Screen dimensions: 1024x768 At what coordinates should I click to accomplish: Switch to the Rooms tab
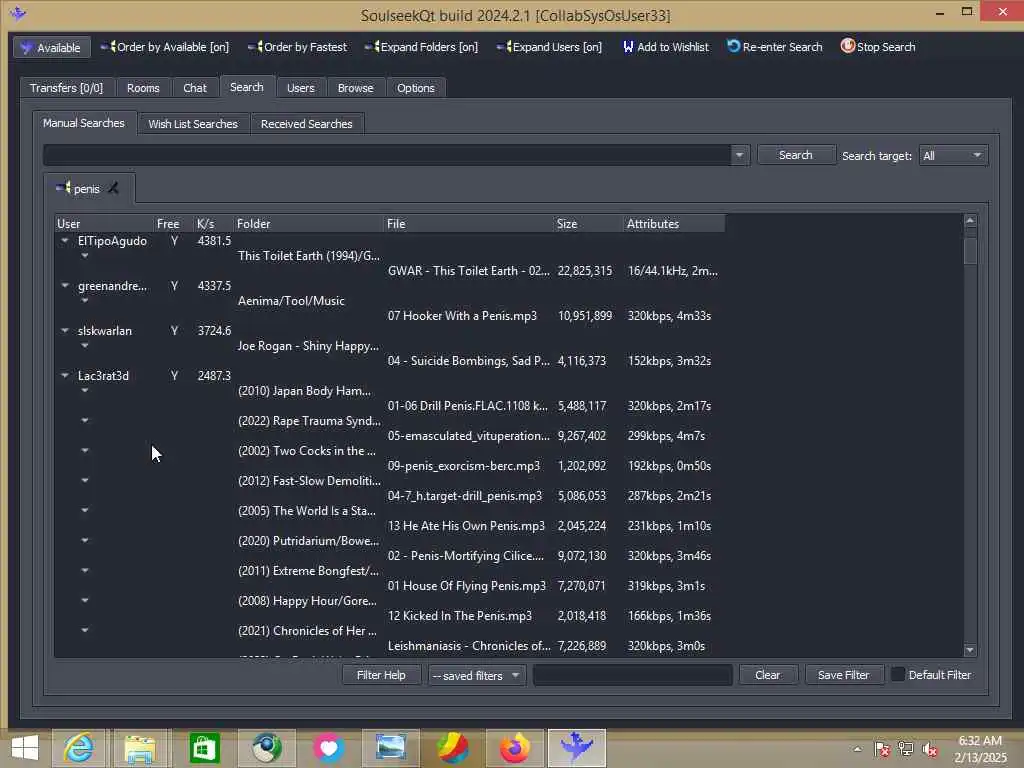(x=143, y=88)
